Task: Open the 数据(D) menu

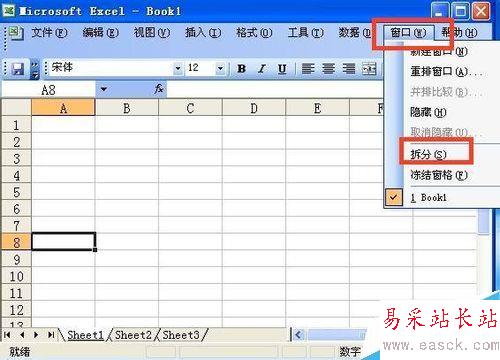Action: click(355, 33)
